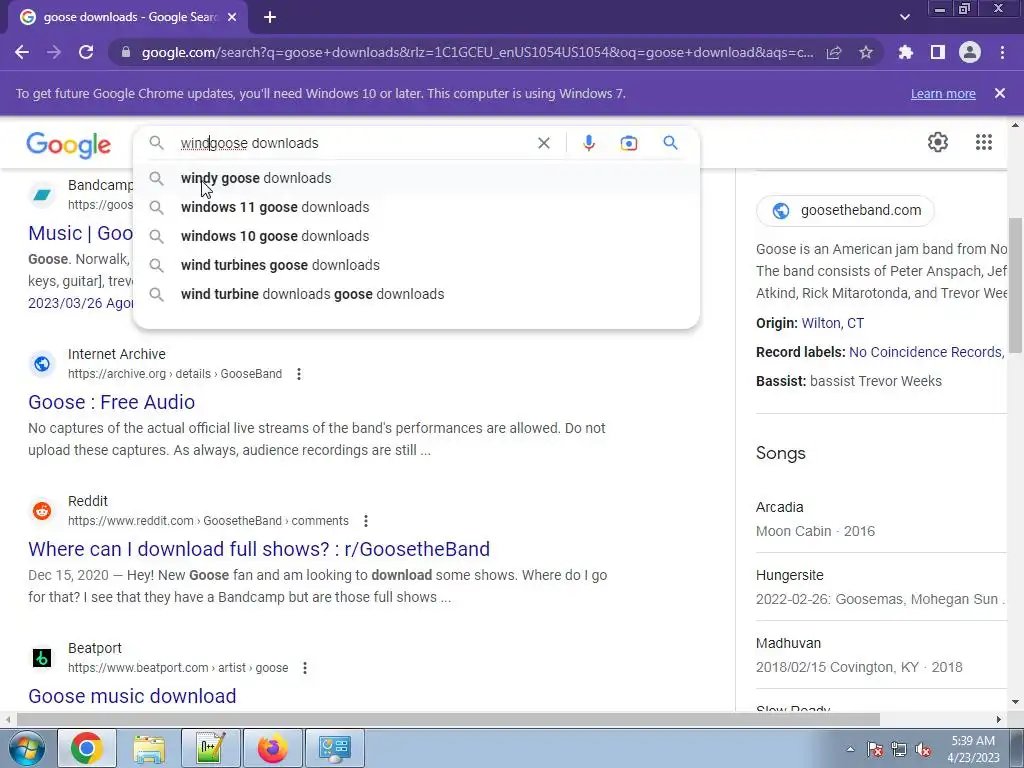Open the Beatport result options menu
1024x768 pixels.
(304, 668)
